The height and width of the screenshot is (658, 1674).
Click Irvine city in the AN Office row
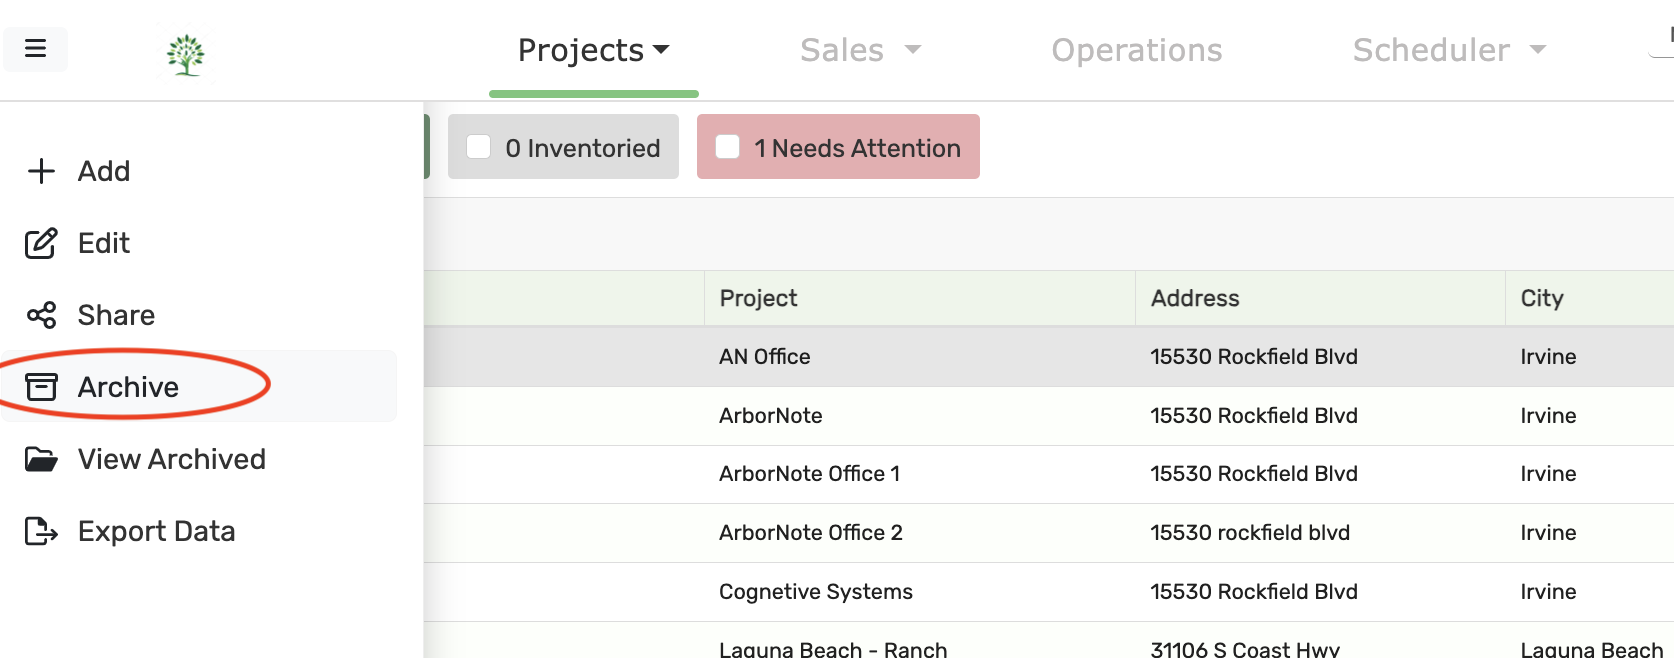click(x=1548, y=357)
